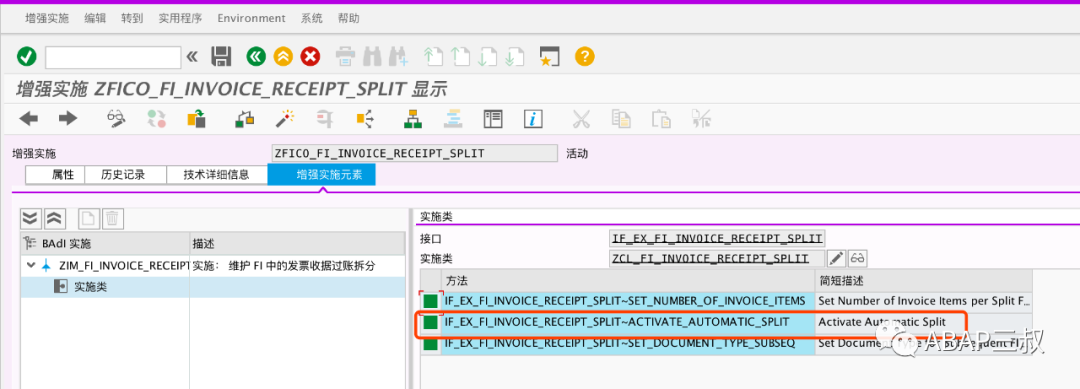
Task: Click the red Cancel X icon
Action: (x=311, y=56)
